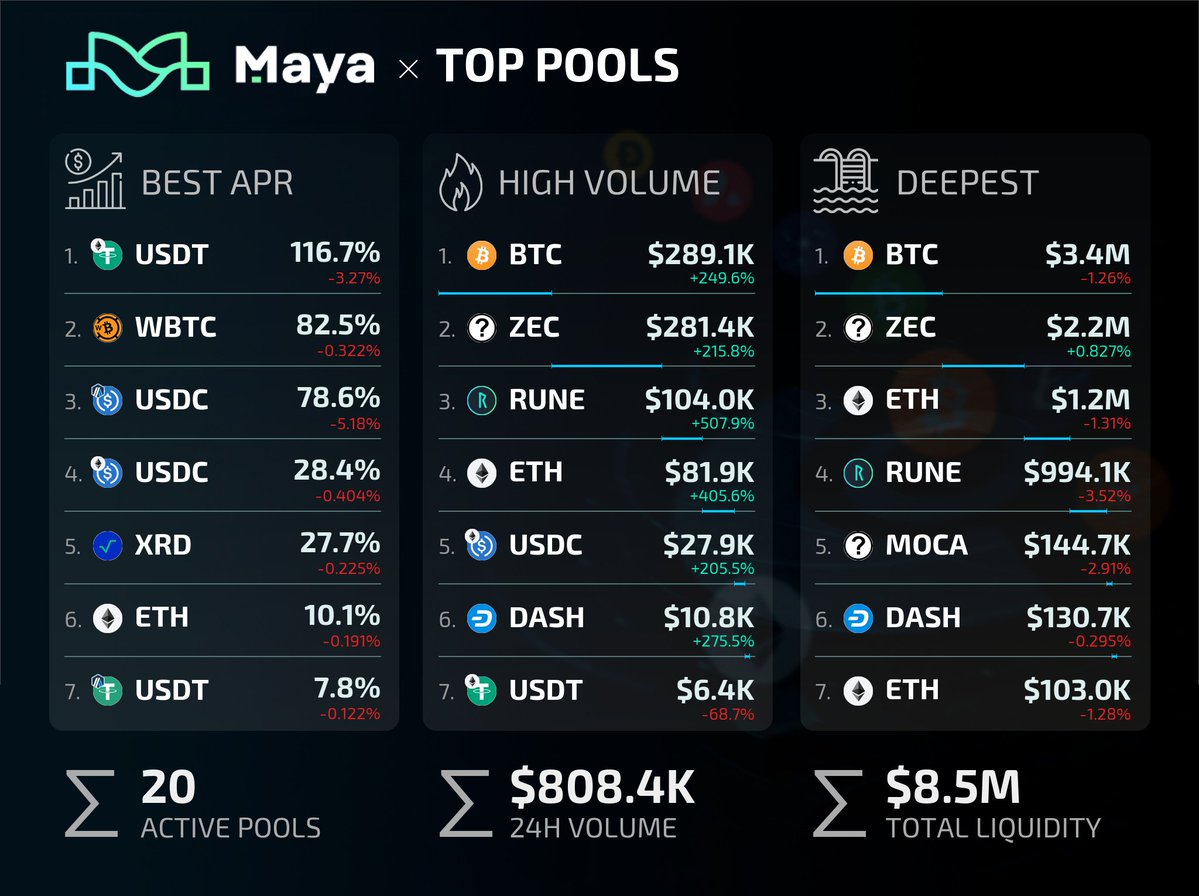Click the High Volume flame icon
1199x896 pixels.
click(460, 182)
